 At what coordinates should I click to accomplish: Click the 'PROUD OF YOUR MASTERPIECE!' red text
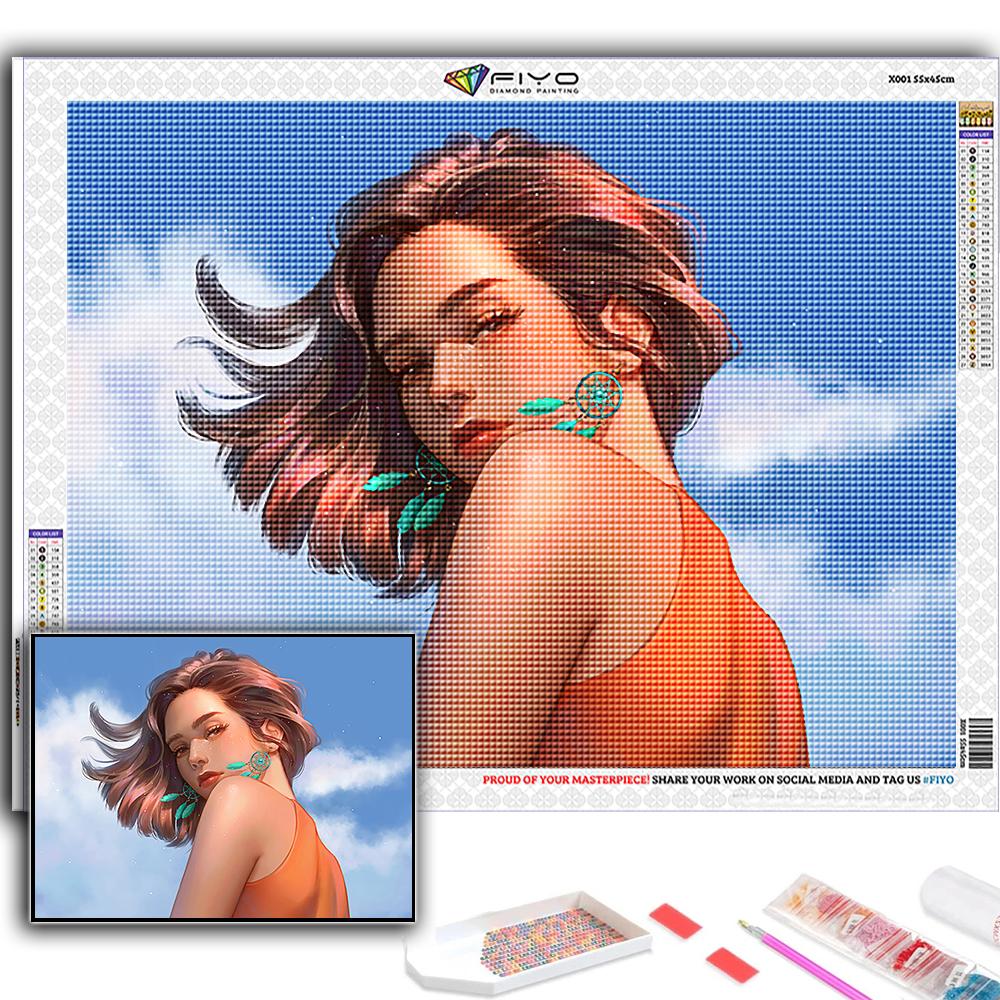(565, 779)
